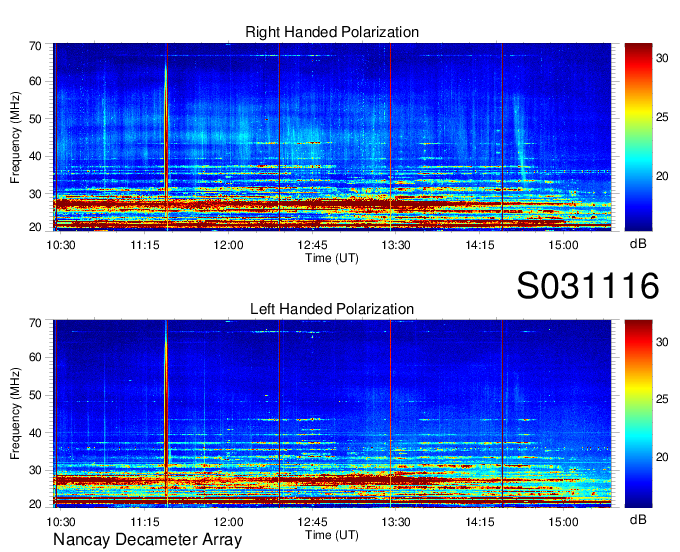This screenshot has height=552, width=680.
Task: Click the 30 dB value on lower color bar
Action: [x=662, y=342]
